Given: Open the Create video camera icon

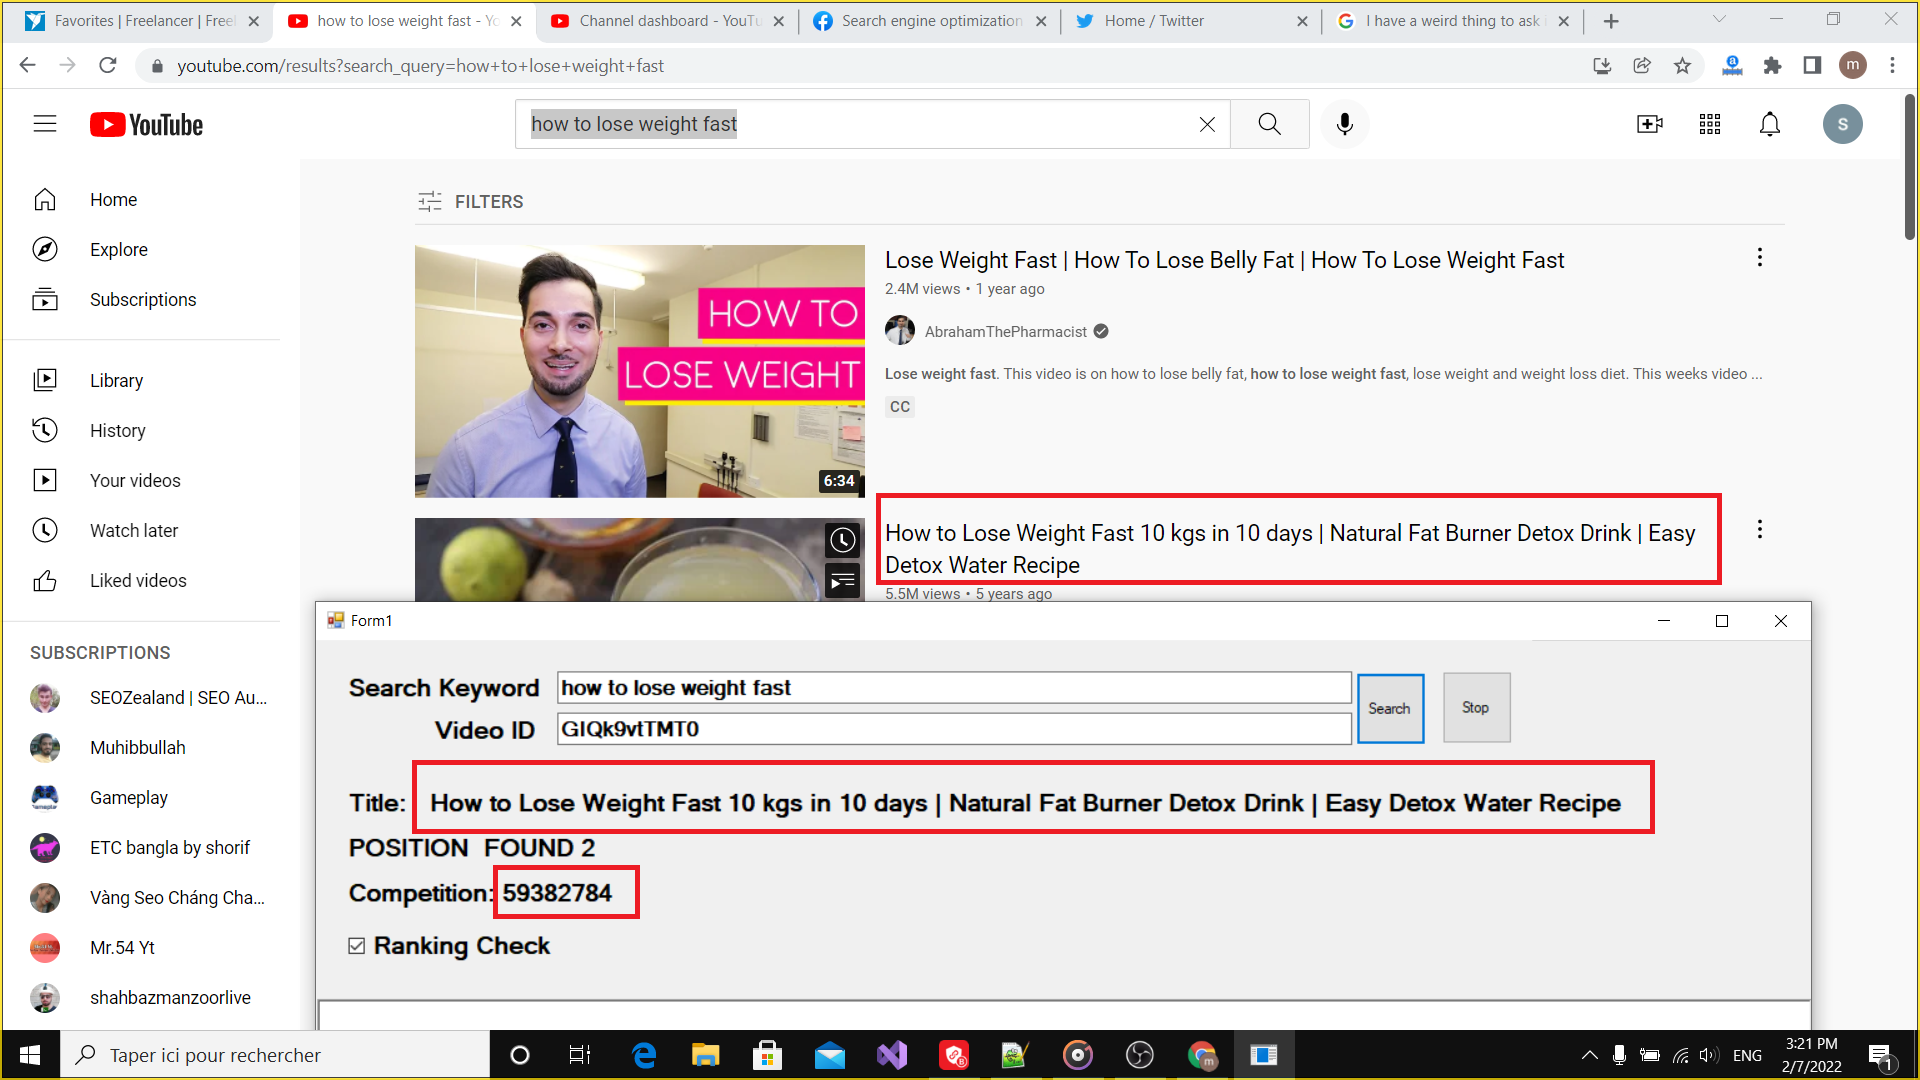Looking at the screenshot, I should [1650, 124].
